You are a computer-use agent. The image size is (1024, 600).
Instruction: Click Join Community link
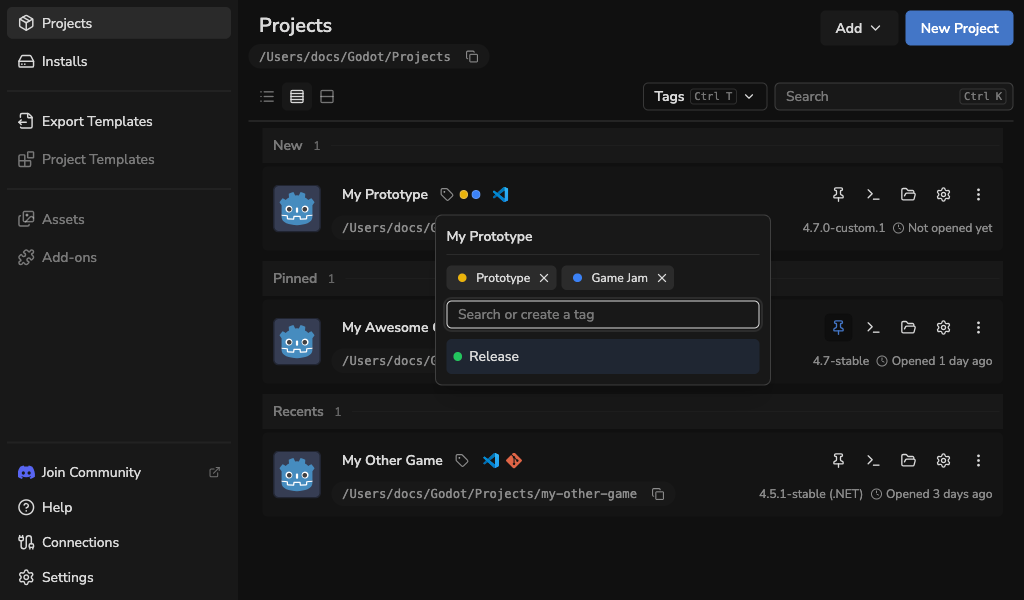pyautogui.click(x=118, y=472)
